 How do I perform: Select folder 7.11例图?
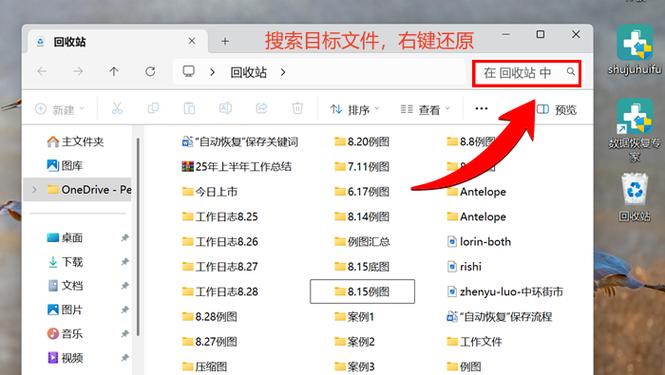[362, 166]
